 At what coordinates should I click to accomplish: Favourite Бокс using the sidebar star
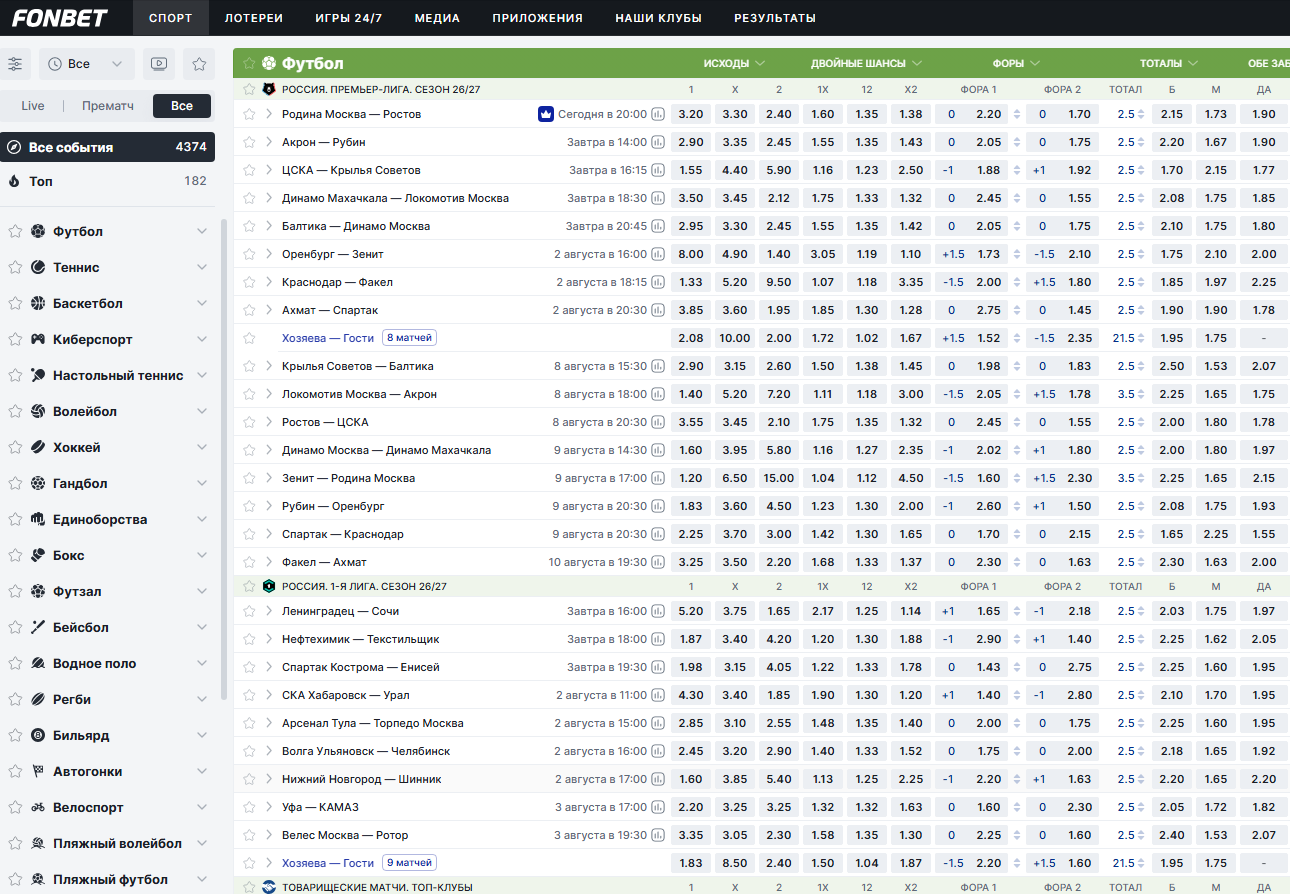[15, 555]
